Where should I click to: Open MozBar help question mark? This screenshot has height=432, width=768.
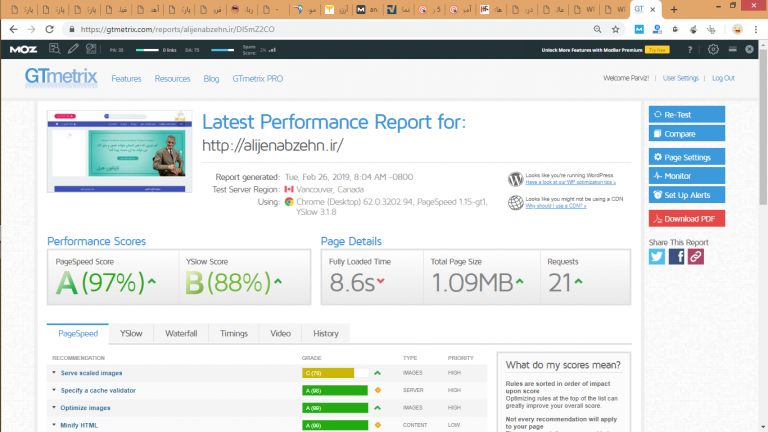point(690,49)
